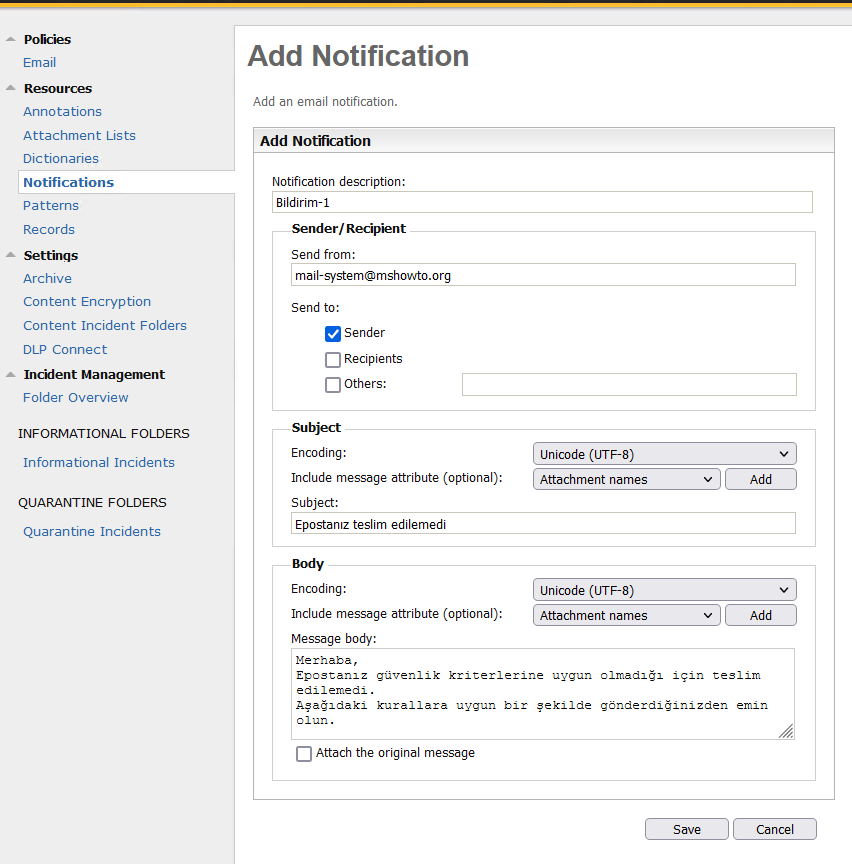Save the notification

pyautogui.click(x=687, y=829)
